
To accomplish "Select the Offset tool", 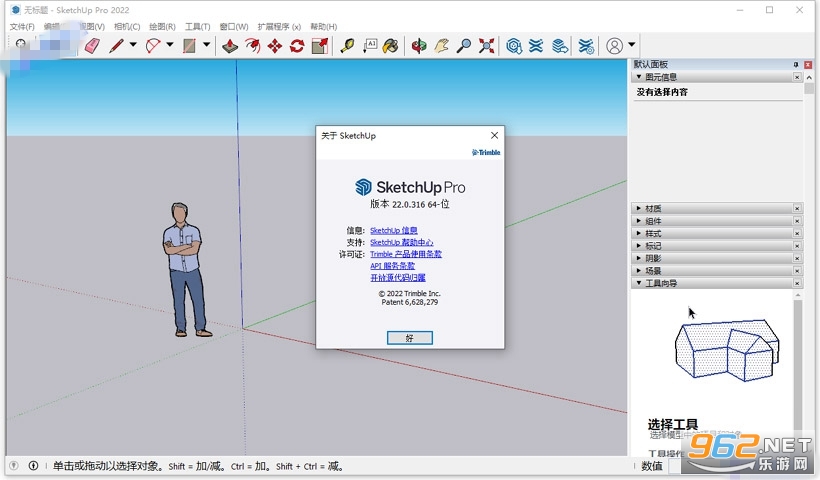I will click(x=253, y=46).
